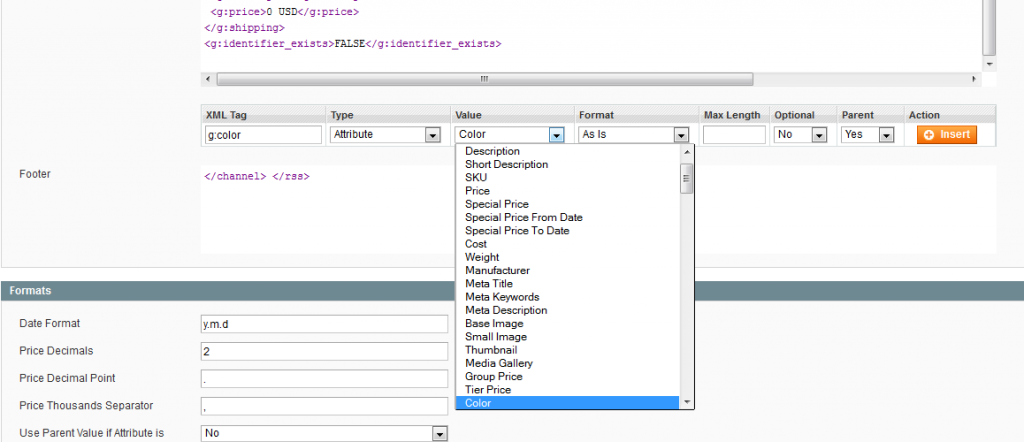
Task: Open the Type dropdown showing Attribute
Action: point(386,134)
